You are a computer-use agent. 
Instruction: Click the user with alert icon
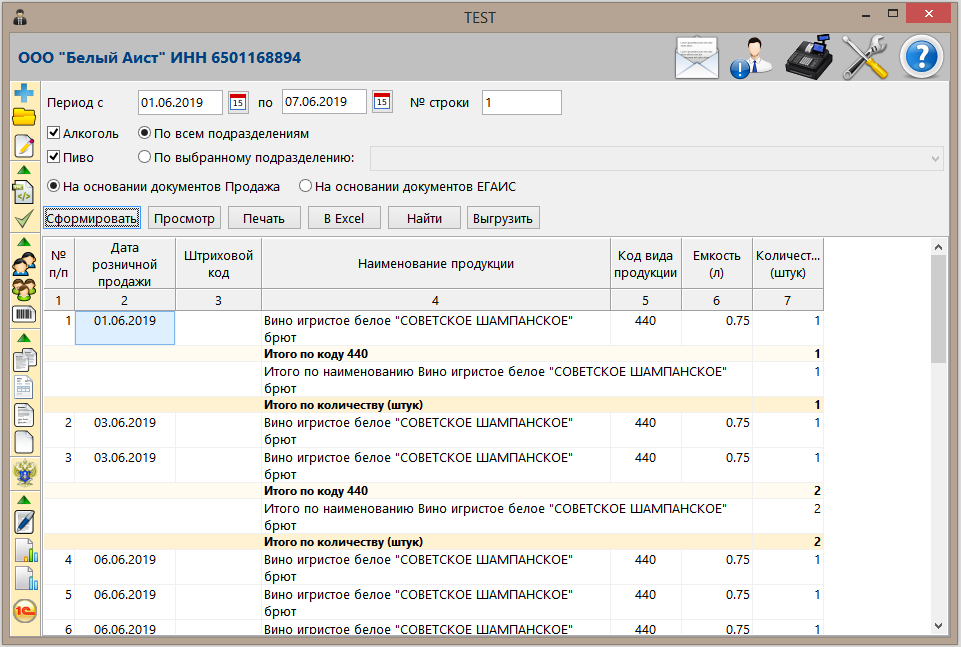pyautogui.click(x=751, y=58)
